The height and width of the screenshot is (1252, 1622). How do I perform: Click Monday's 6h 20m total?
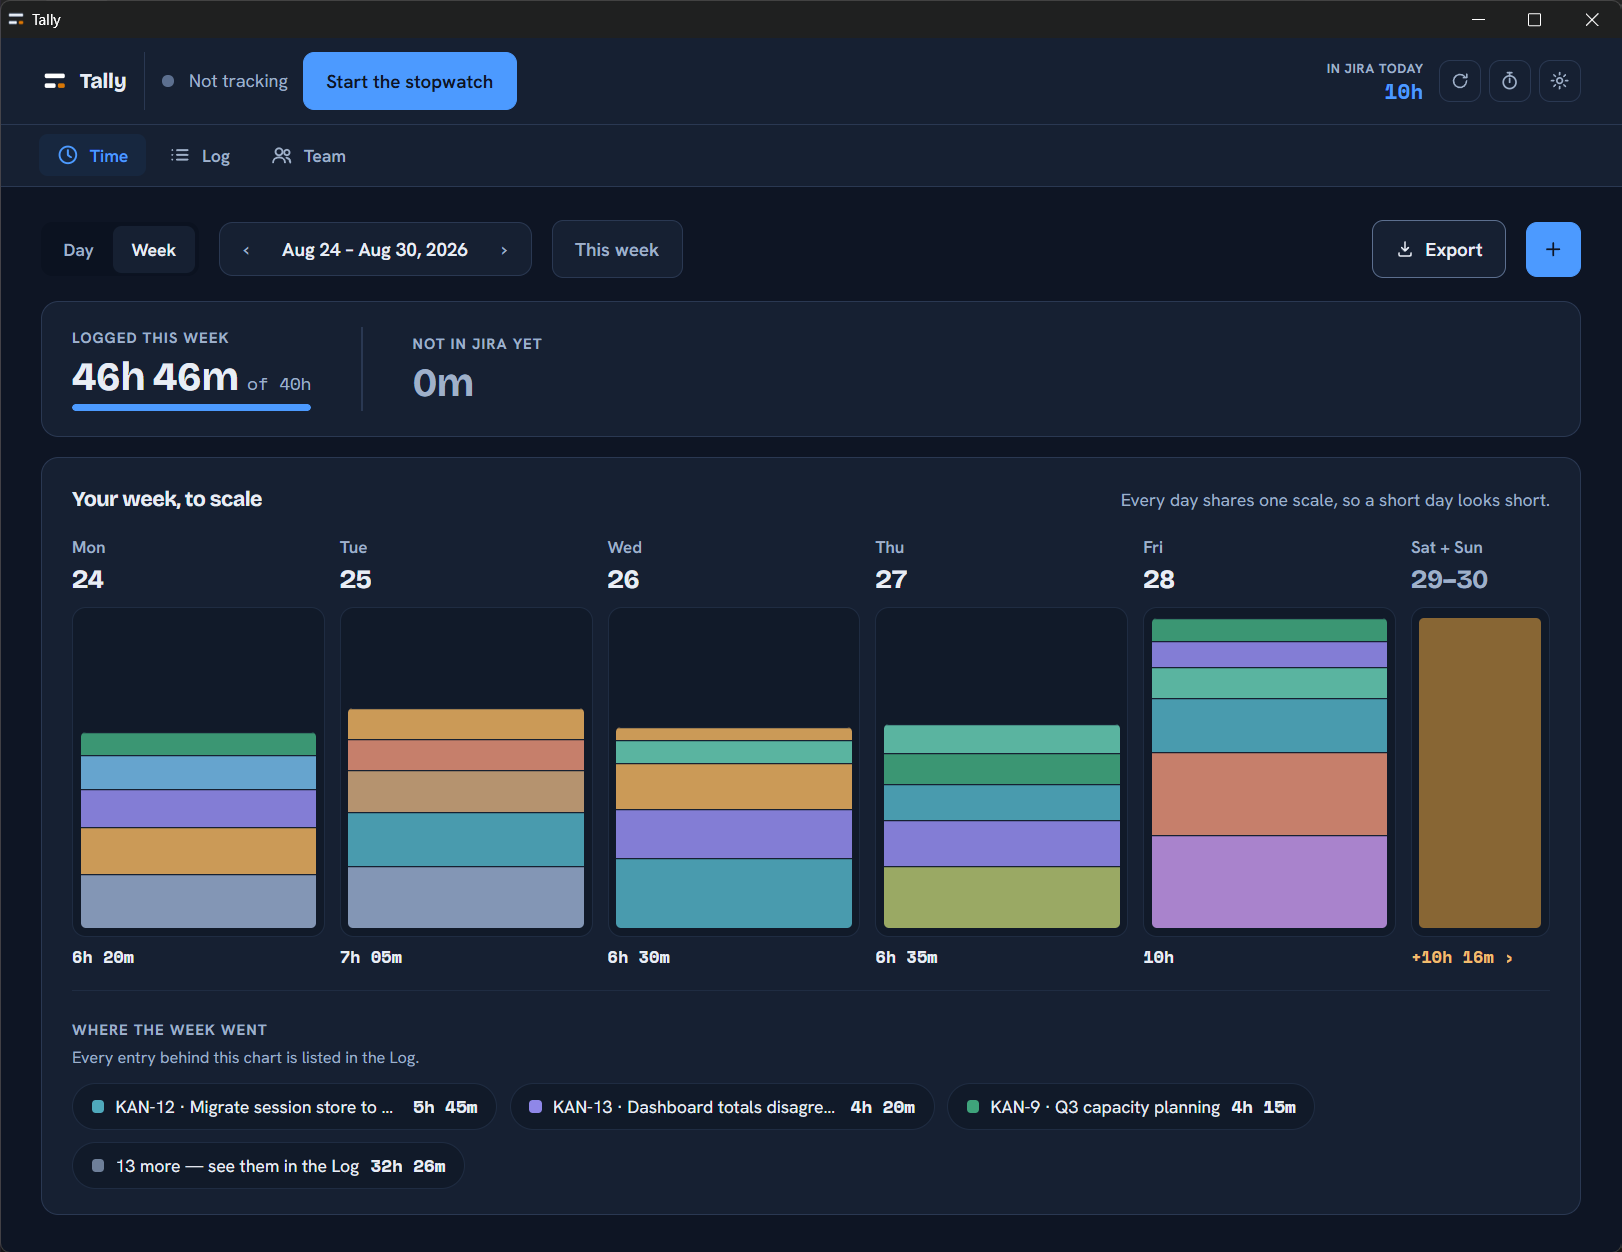click(x=103, y=957)
